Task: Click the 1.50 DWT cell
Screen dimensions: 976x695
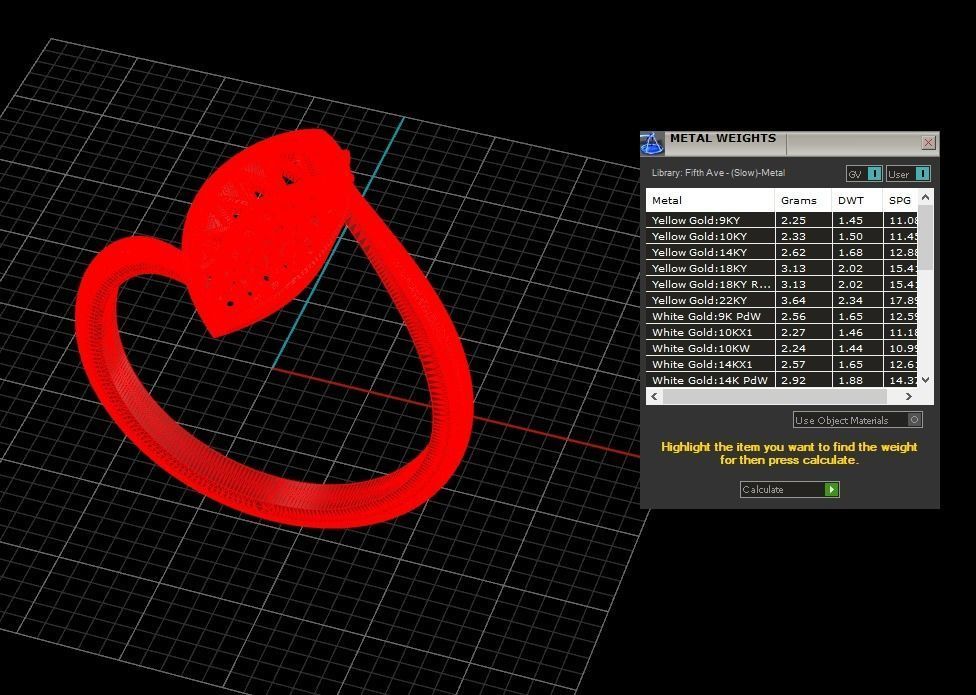Action: pos(857,236)
